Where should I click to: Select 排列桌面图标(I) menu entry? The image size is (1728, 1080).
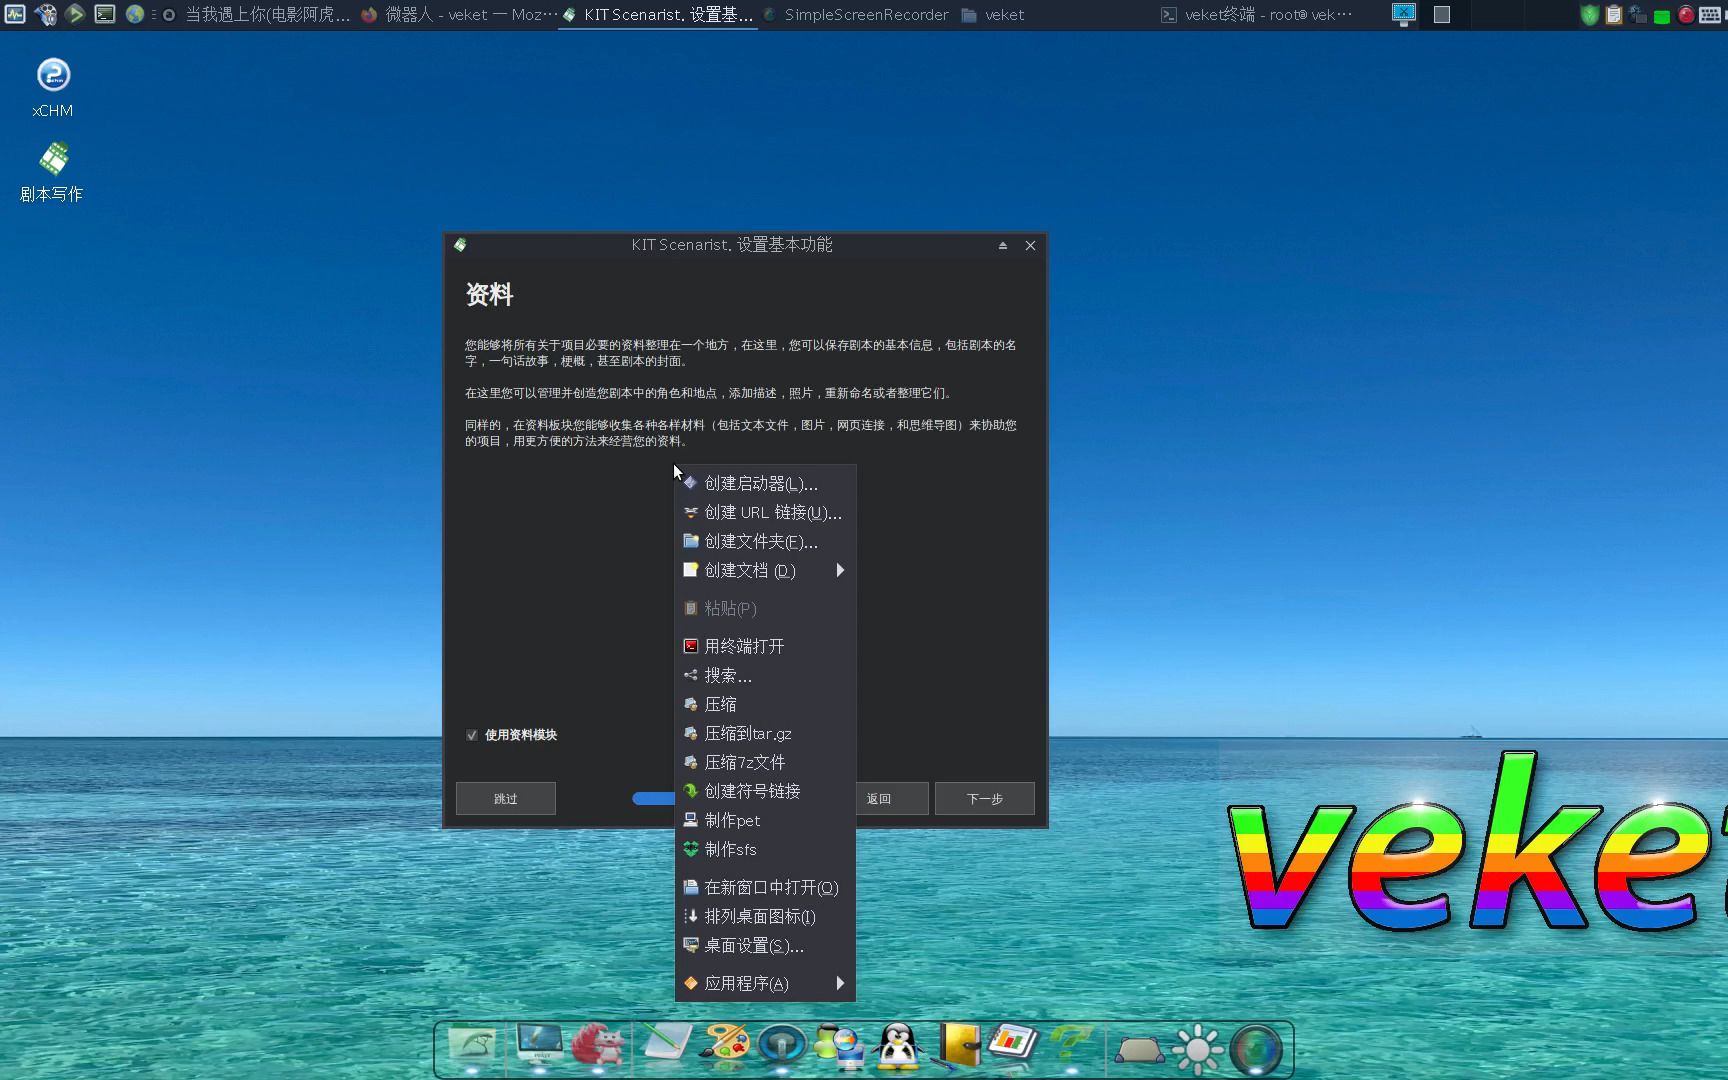(x=766, y=916)
